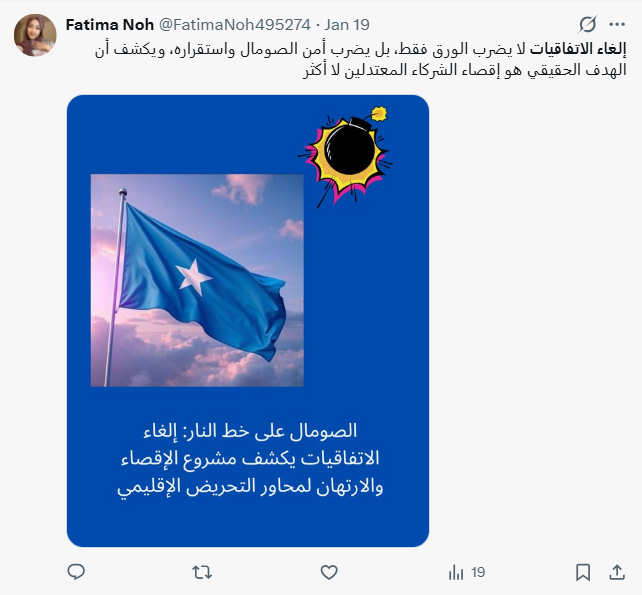Click the repost arrows icon
Viewport: 642px width, 595px height.
[202, 572]
